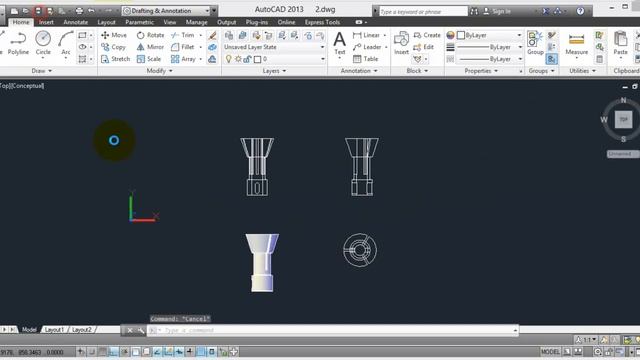Click the Array tool
The width and height of the screenshot is (640, 360).
(183, 59)
